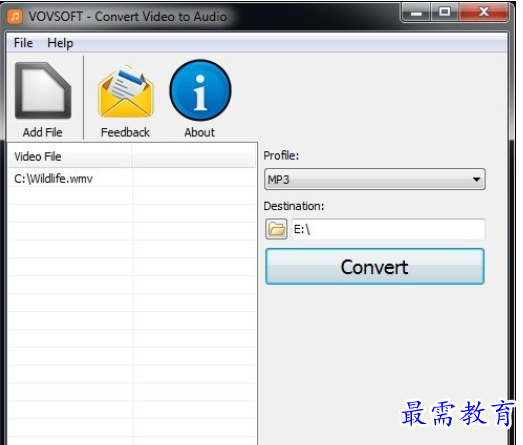Open the Help menu

click(x=60, y=43)
